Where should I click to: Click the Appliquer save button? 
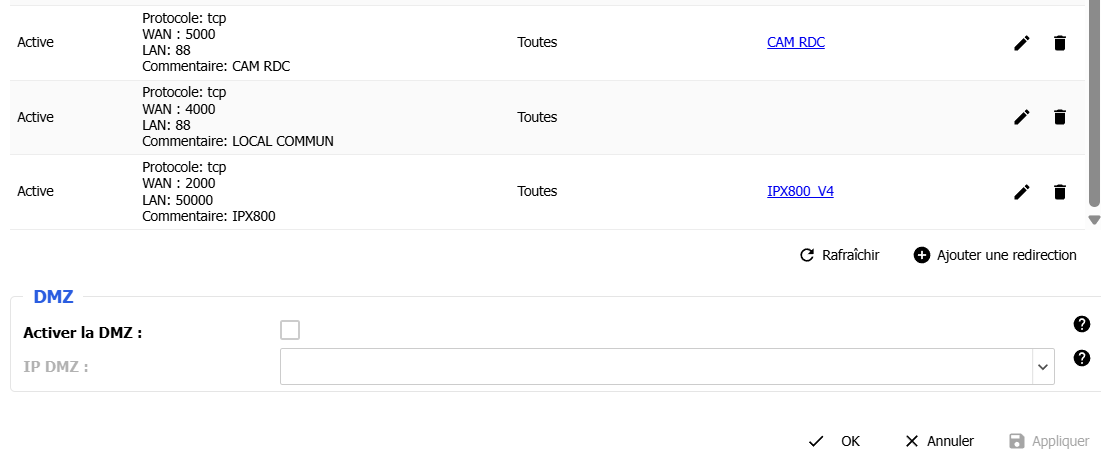click(x=1049, y=441)
